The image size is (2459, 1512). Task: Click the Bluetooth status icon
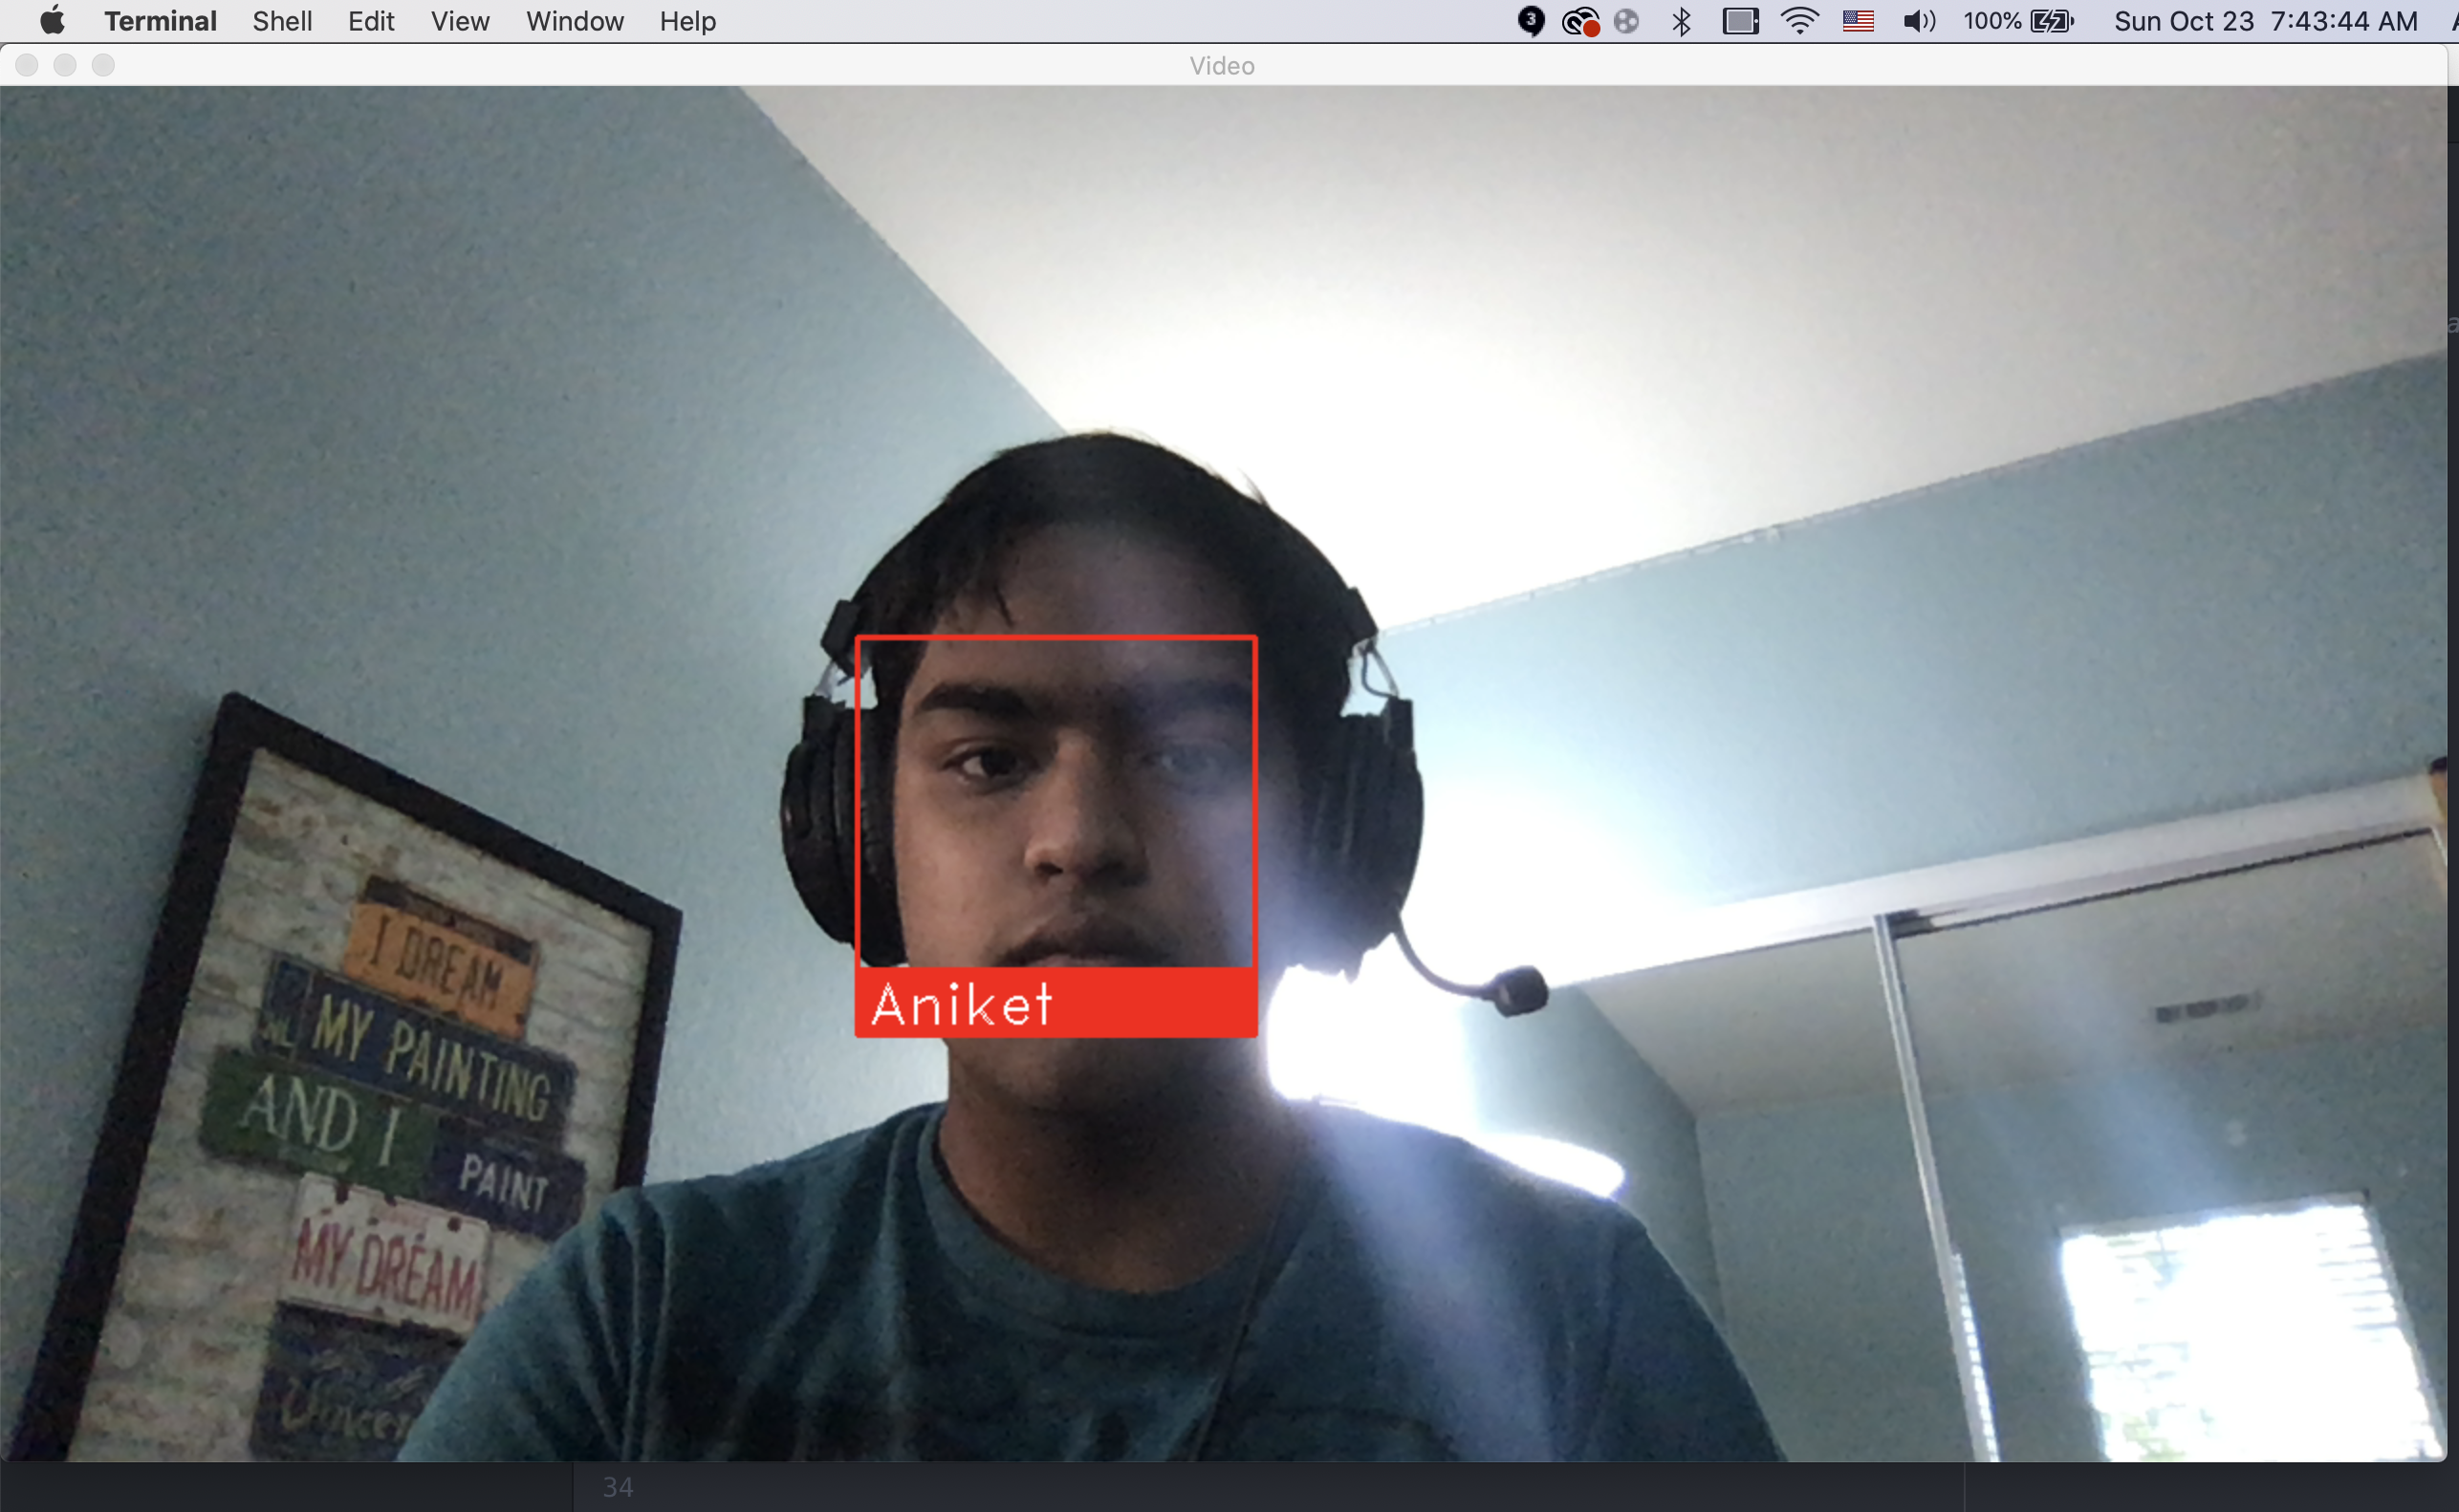(1681, 21)
